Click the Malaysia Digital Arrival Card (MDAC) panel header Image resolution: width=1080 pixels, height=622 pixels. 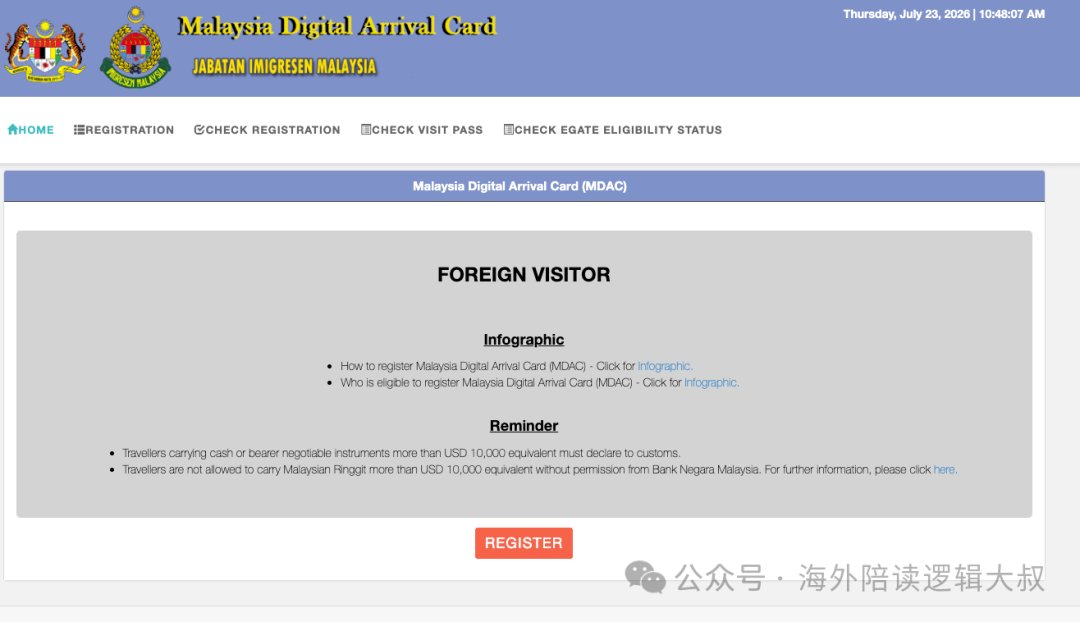[x=524, y=186]
